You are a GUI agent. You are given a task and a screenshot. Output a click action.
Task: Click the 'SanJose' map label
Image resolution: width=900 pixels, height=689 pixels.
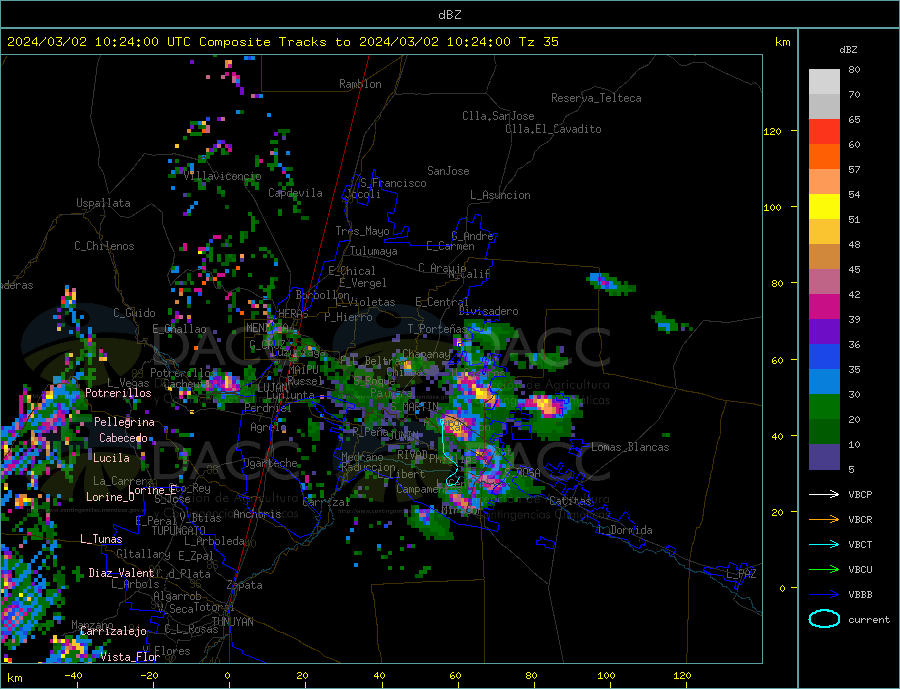[x=448, y=171]
